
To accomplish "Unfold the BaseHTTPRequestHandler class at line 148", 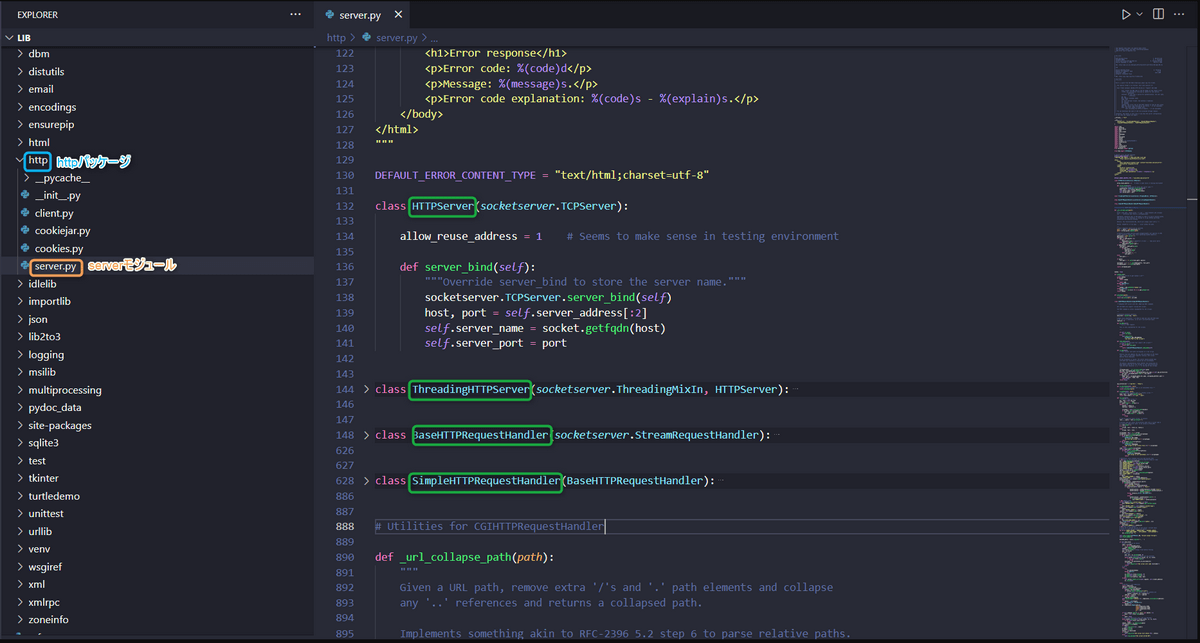I will pyautogui.click(x=366, y=435).
